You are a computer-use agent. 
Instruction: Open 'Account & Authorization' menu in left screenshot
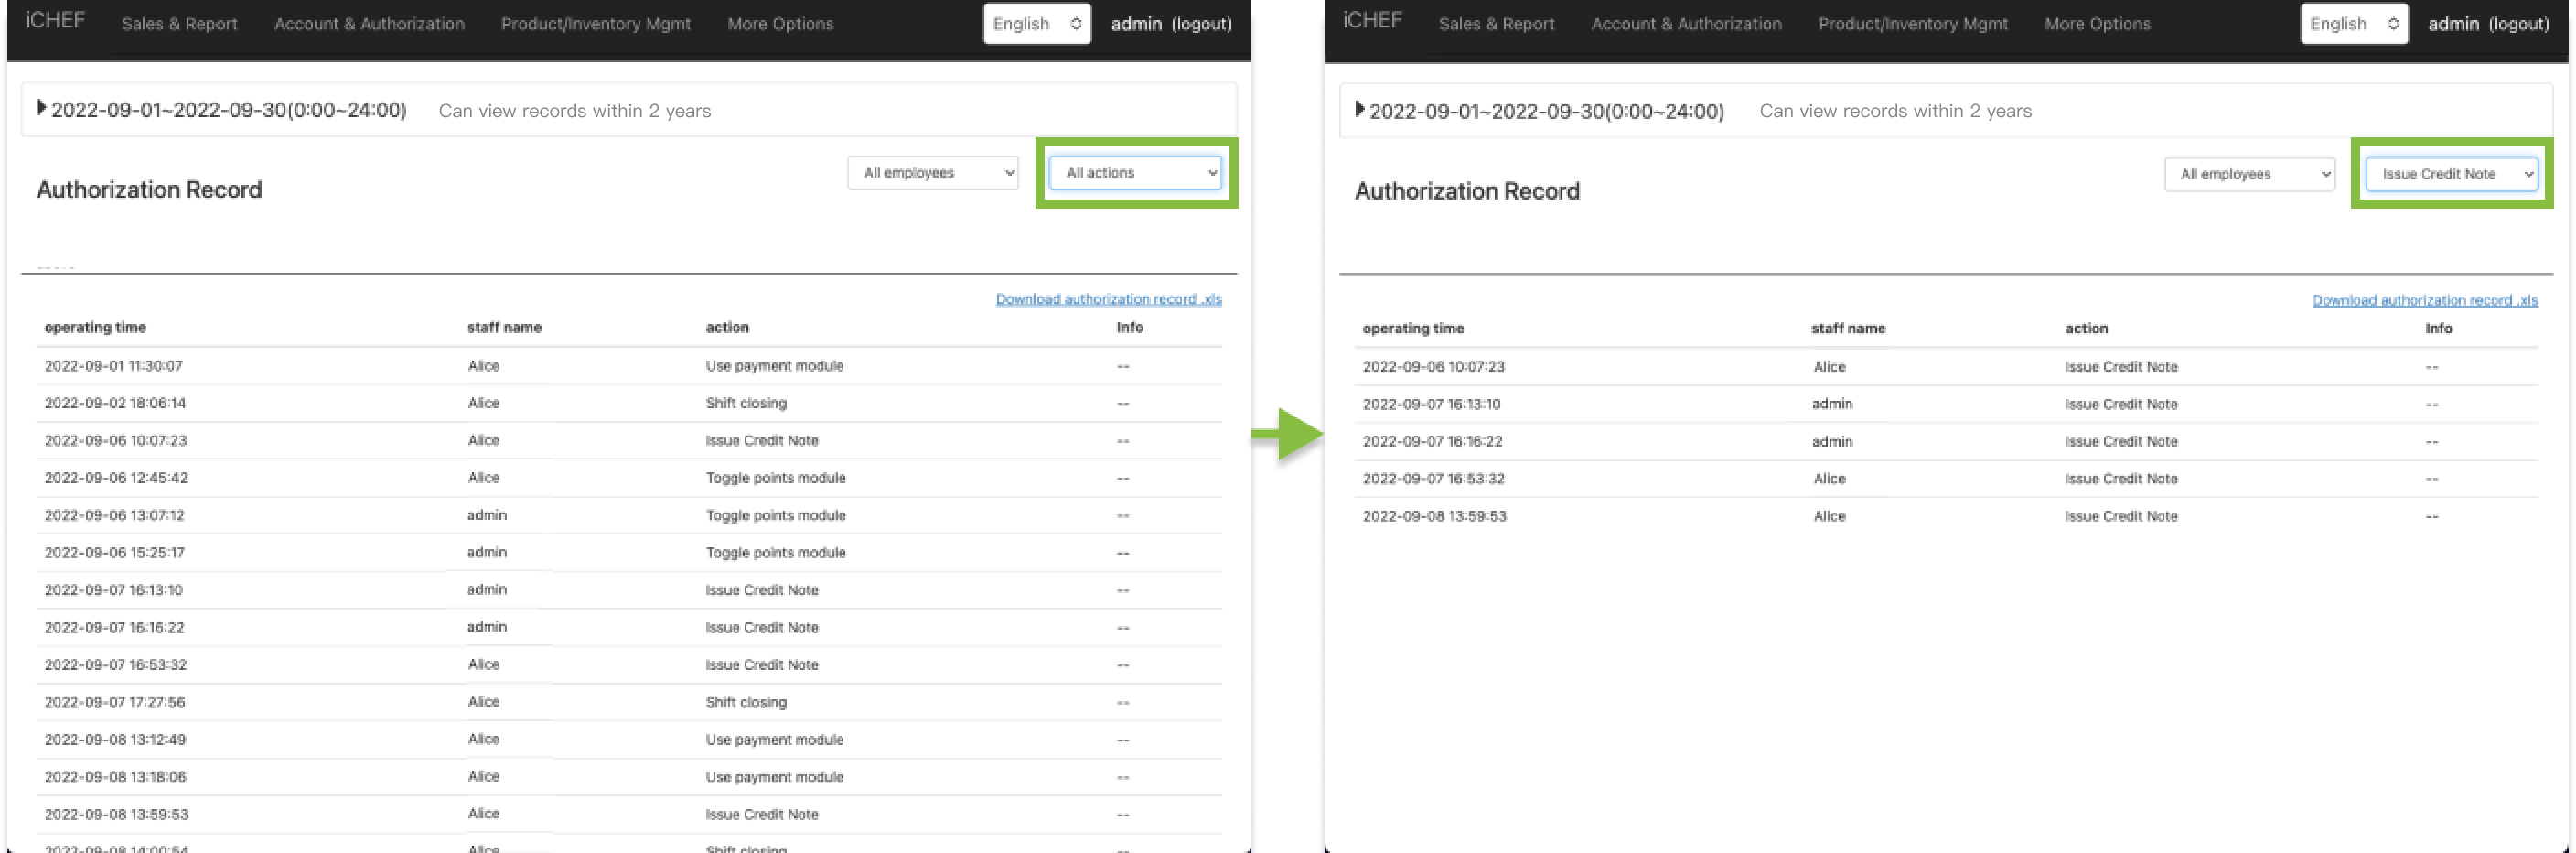point(369,24)
